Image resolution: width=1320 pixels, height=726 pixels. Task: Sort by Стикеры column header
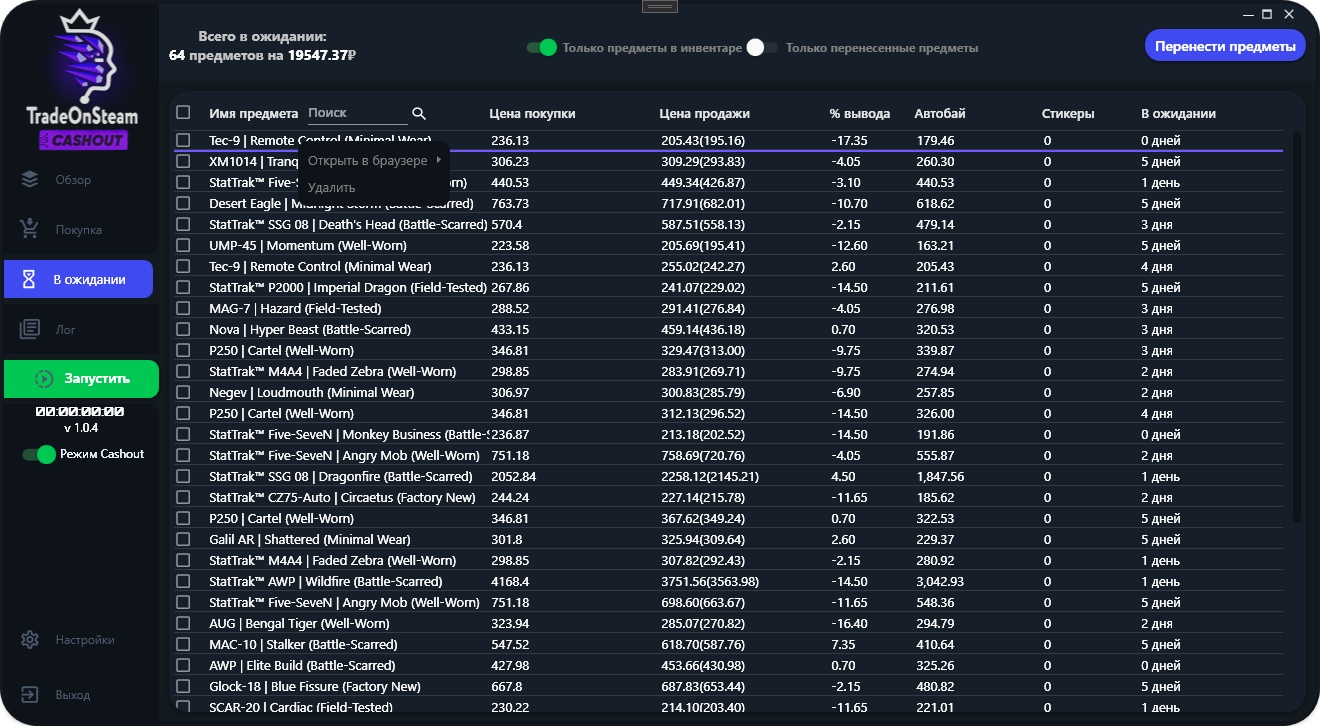[x=1068, y=114]
